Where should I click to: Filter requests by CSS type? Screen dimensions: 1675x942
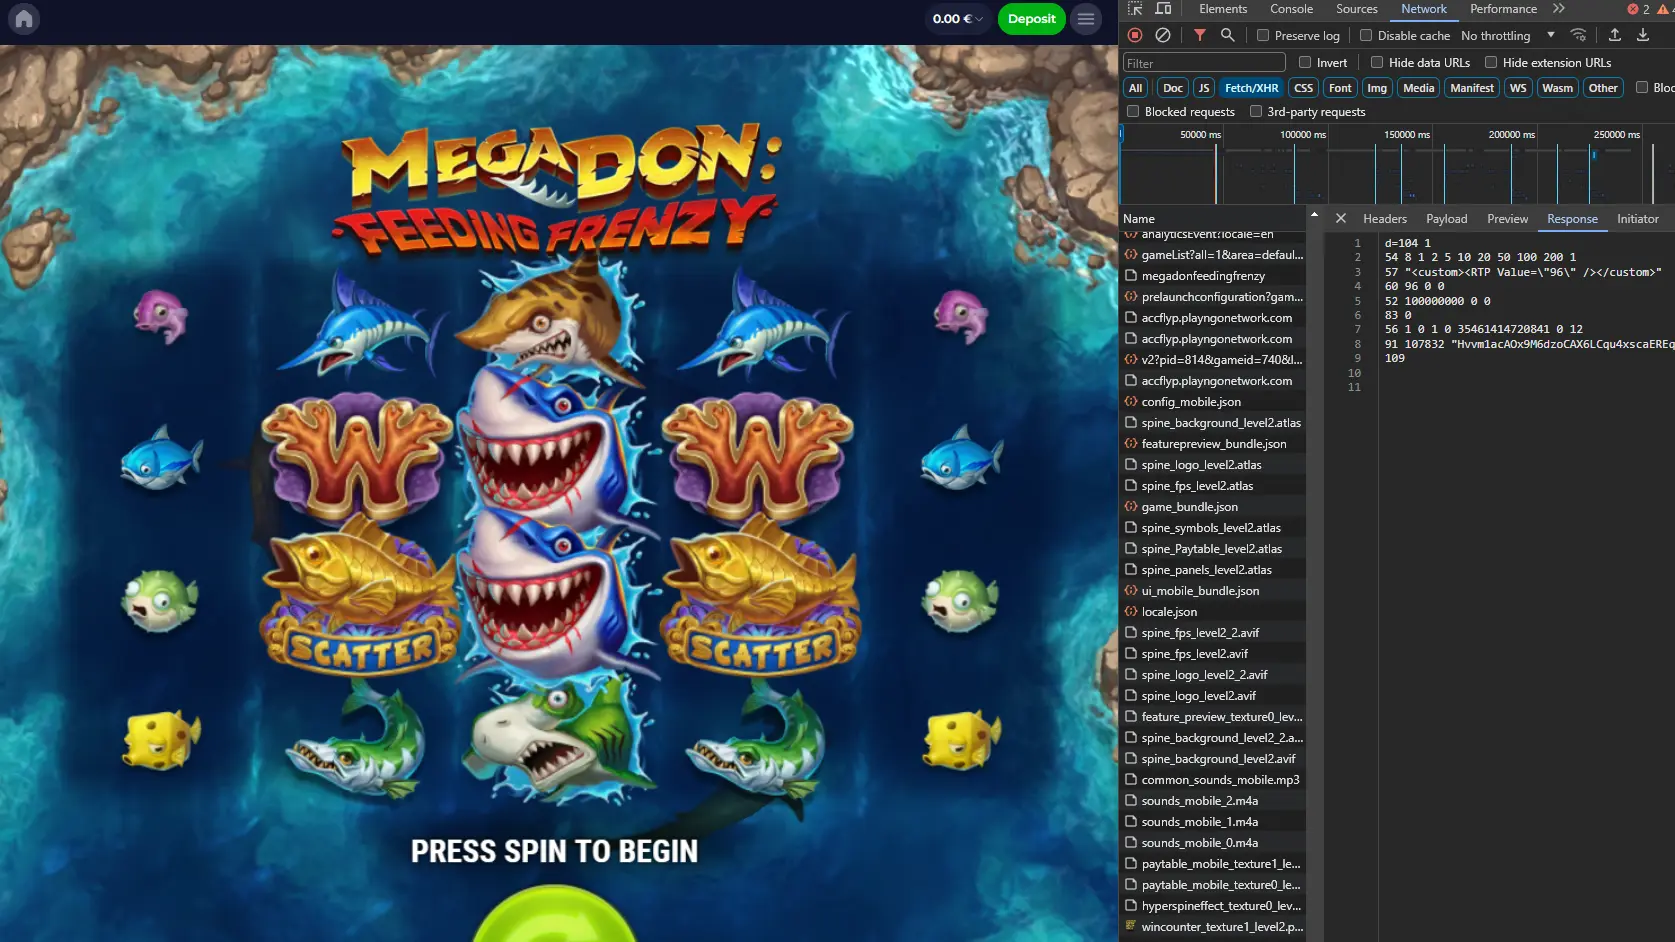coord(1304,88)
